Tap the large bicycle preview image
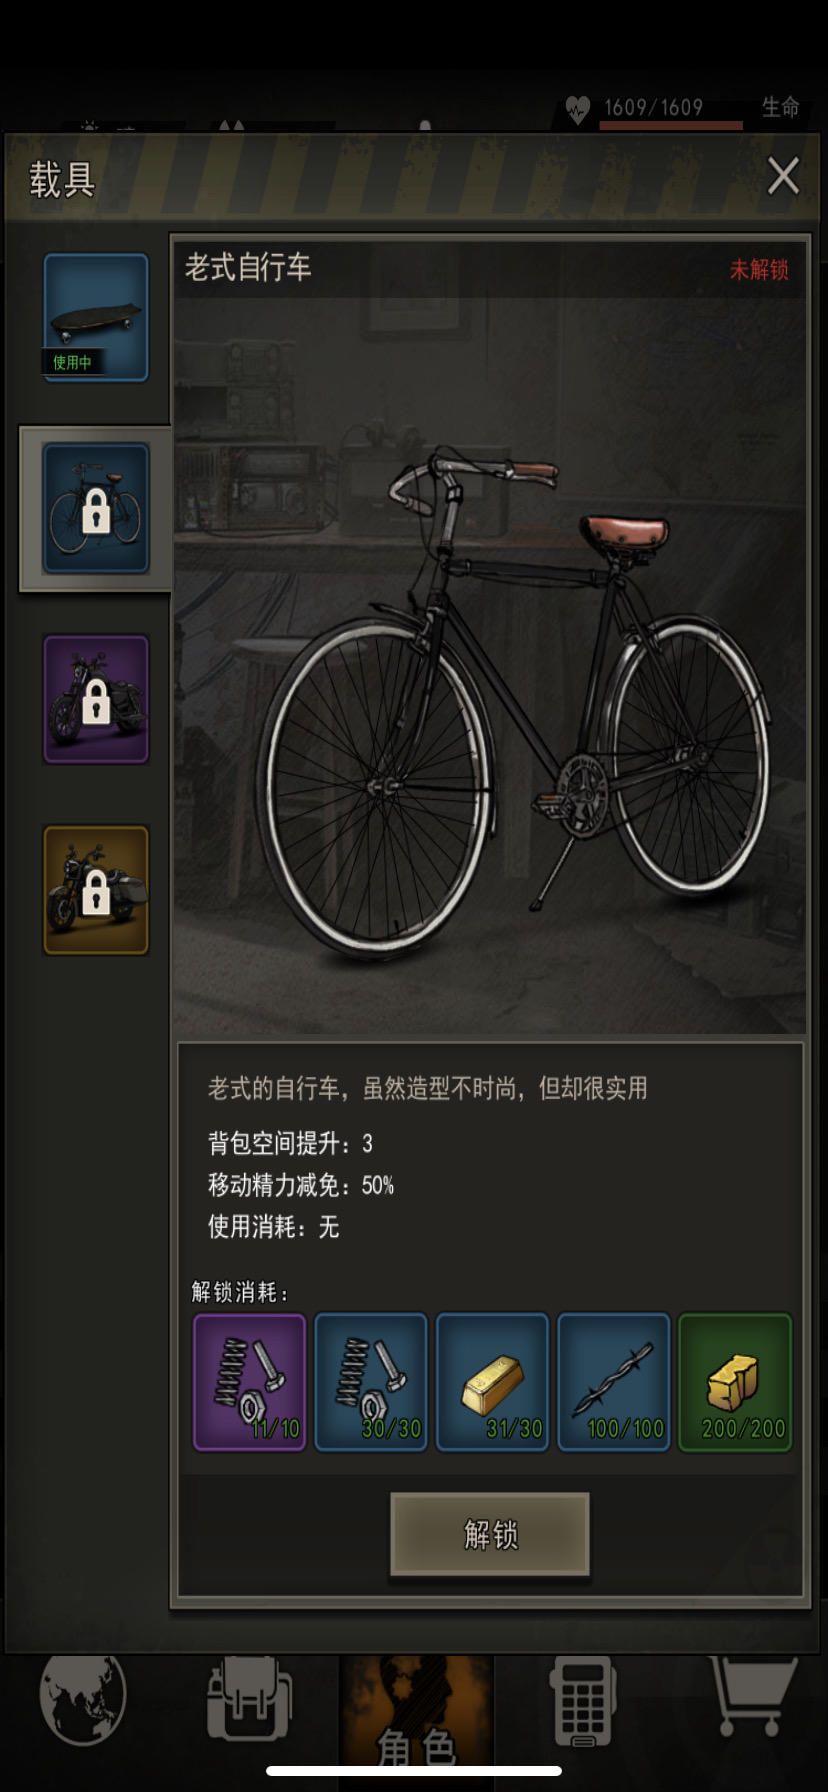Viewport: 828px width, 1792px height. pyautogui.click(x=490, y=665)
